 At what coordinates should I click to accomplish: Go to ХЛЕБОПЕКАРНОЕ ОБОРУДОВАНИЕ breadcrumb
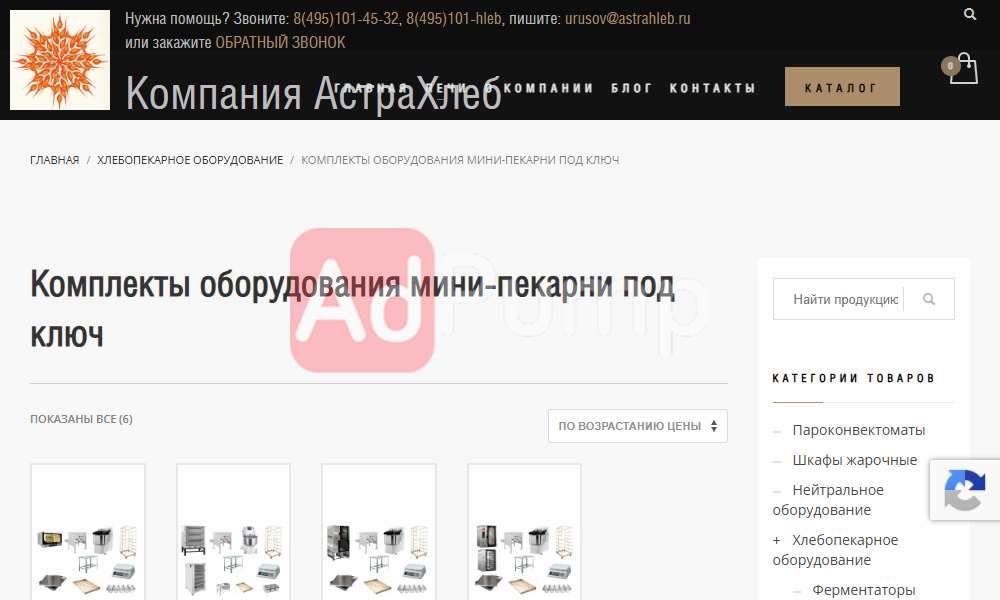click(190, 160)
